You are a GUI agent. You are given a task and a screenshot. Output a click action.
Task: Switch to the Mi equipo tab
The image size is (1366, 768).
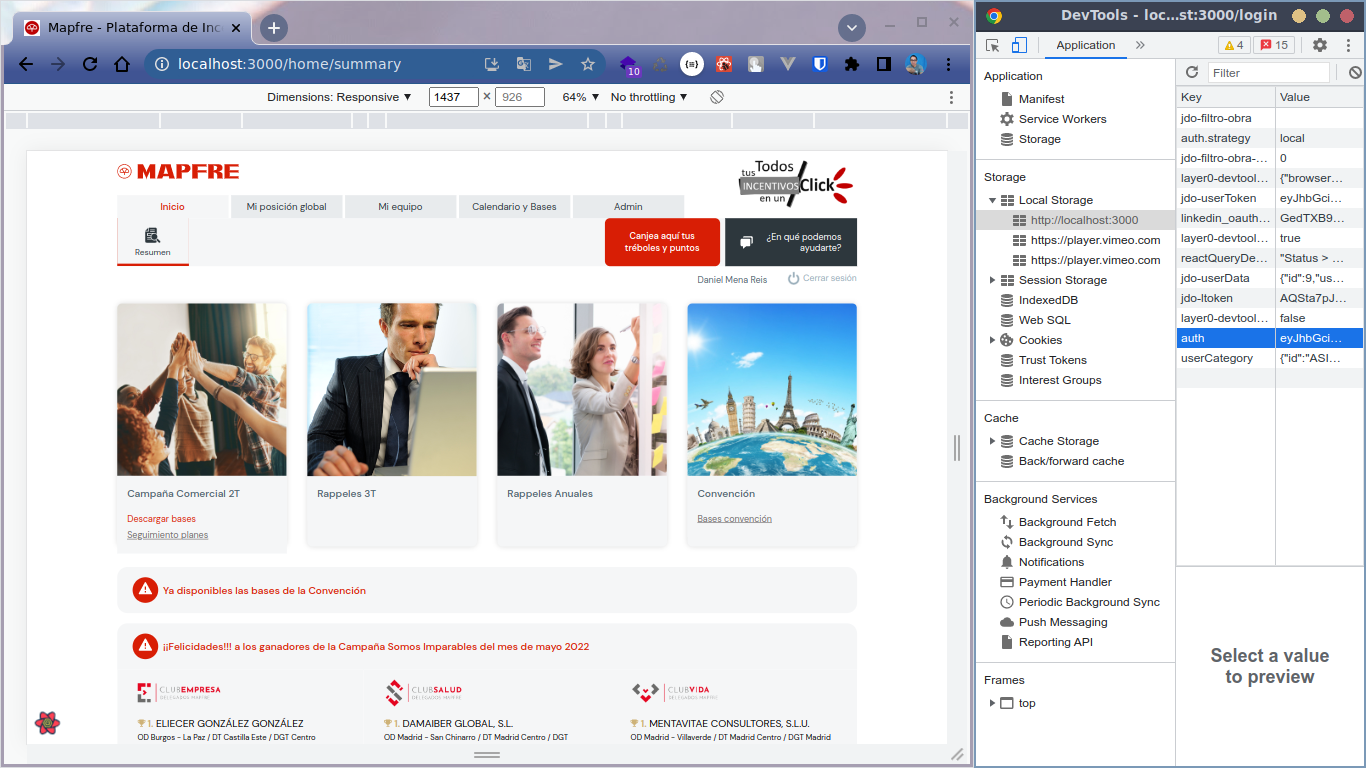400,206
